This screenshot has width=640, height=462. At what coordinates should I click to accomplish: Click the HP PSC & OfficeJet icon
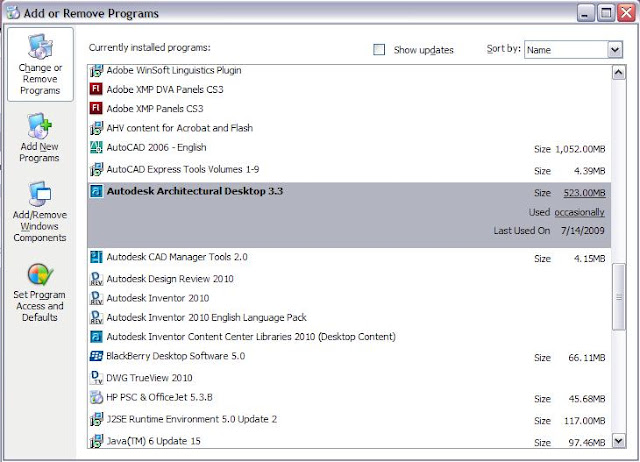click(x=96, y=397)
